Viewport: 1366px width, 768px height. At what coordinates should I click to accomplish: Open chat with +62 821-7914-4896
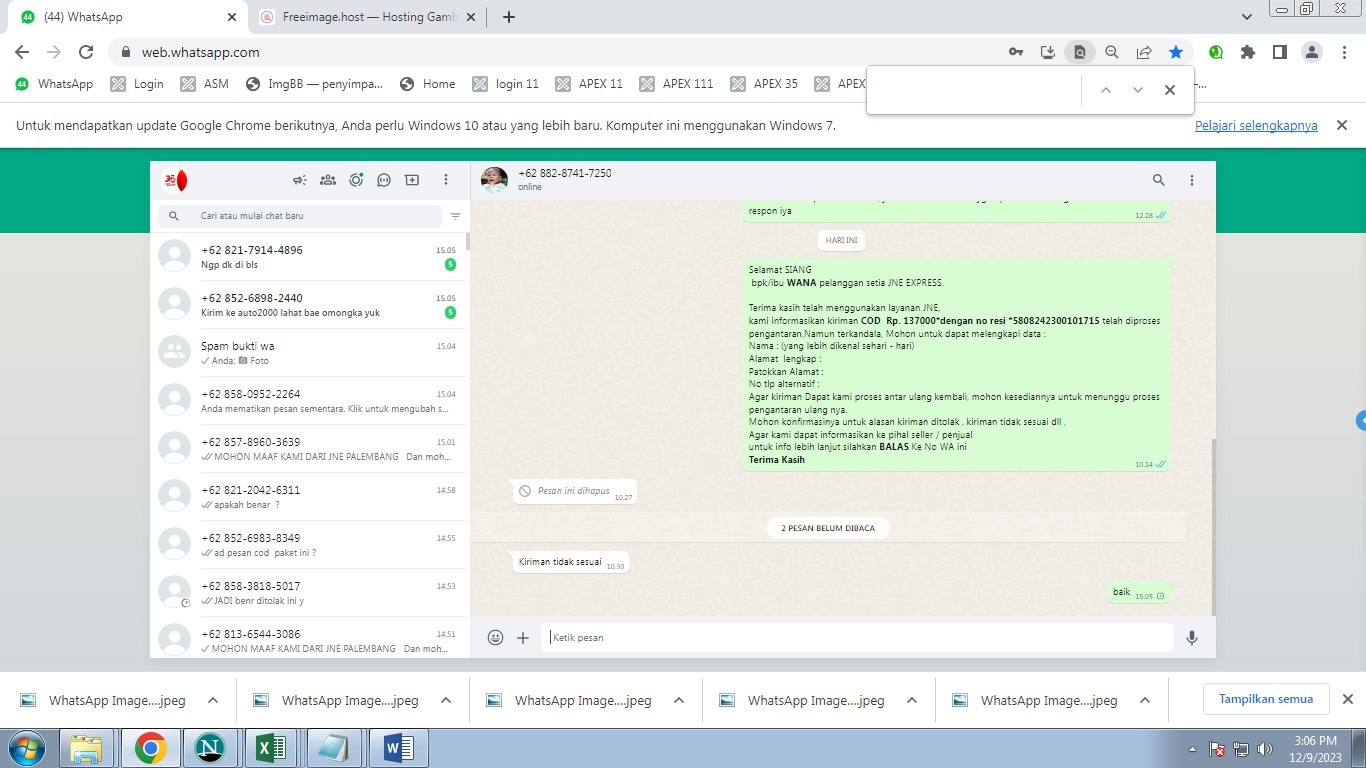click(308, 257)
